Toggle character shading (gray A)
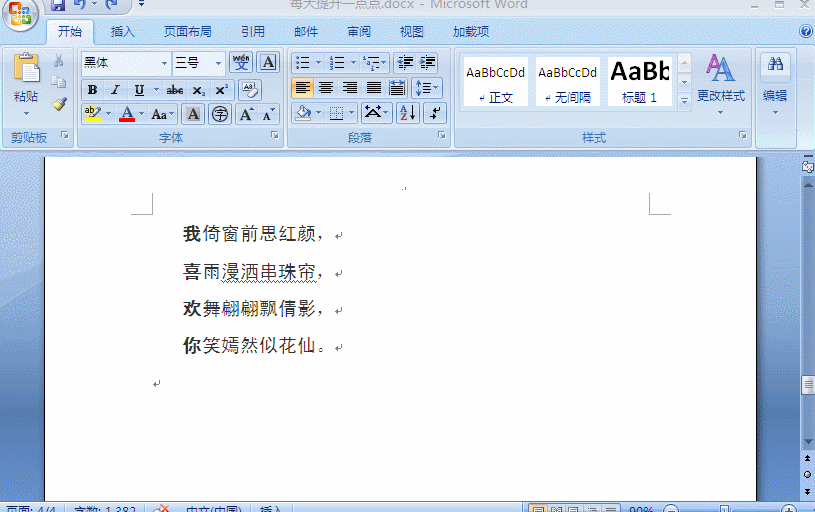Image resolution: width=815 pixels, height=512 pixels. (193, 114)
